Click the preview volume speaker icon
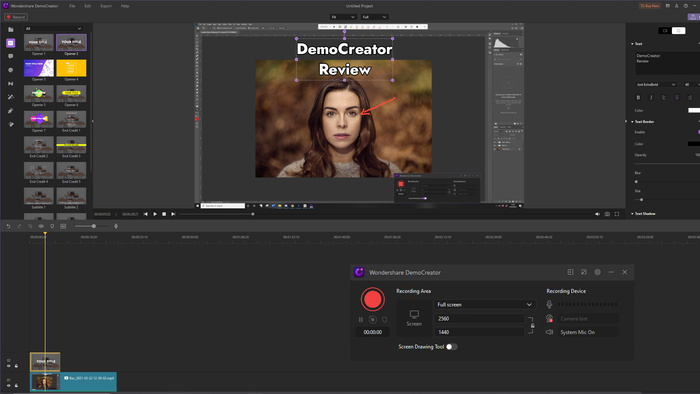Screen dimensions: 700x394 597,214
